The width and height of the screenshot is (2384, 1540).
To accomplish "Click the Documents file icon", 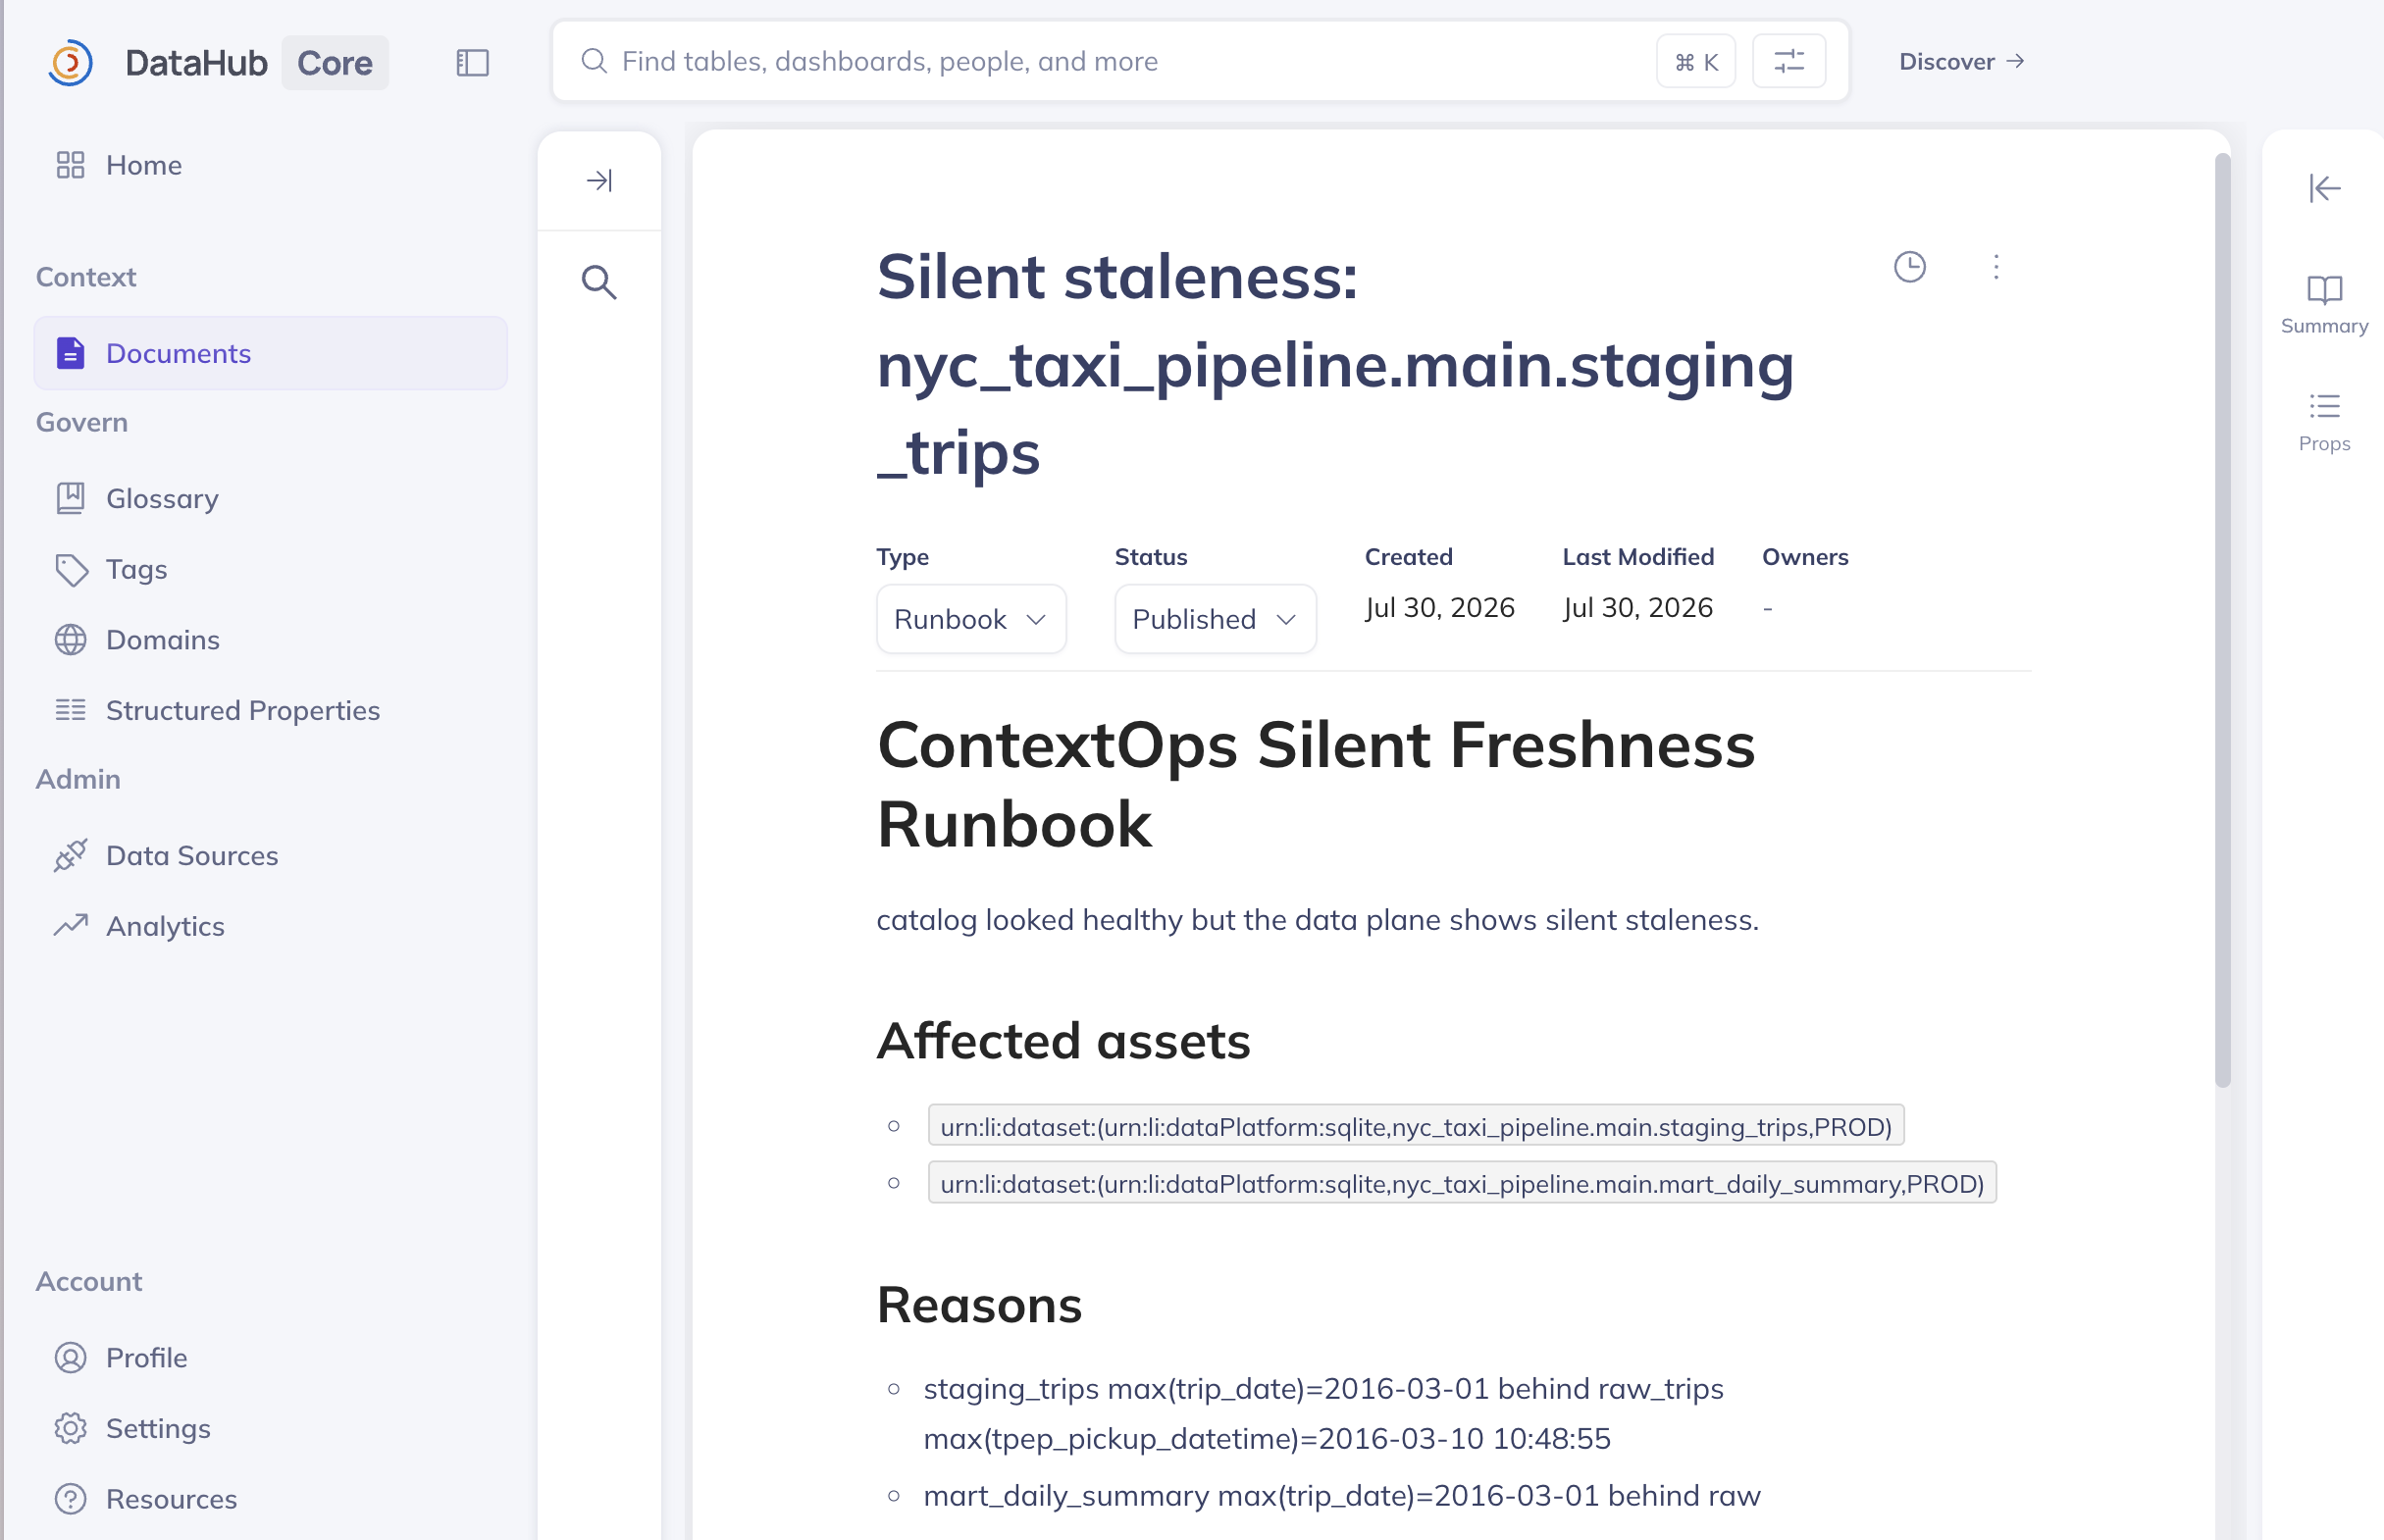I will [x=70, y=353].
